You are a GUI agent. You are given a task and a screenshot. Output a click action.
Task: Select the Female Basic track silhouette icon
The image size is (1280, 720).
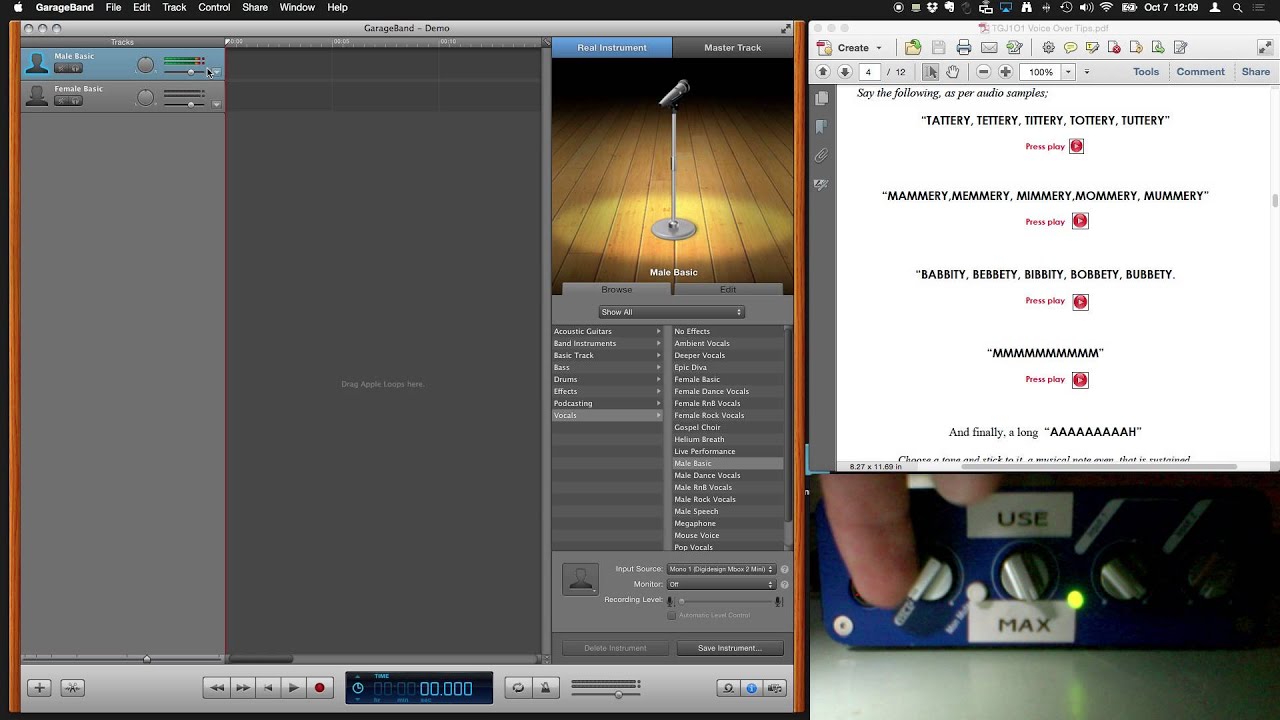coord(37,96)
